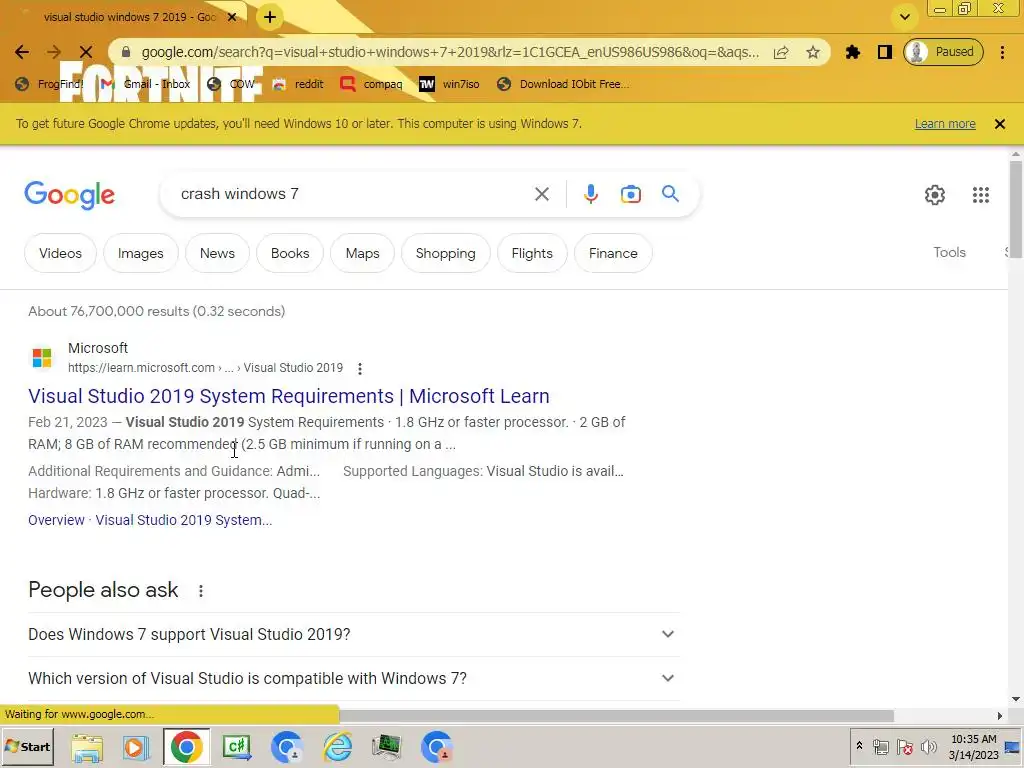Switch to the Books filter
Image resolution: width=1024 pixels, height=768 pixels.
(x=290, y=253)
